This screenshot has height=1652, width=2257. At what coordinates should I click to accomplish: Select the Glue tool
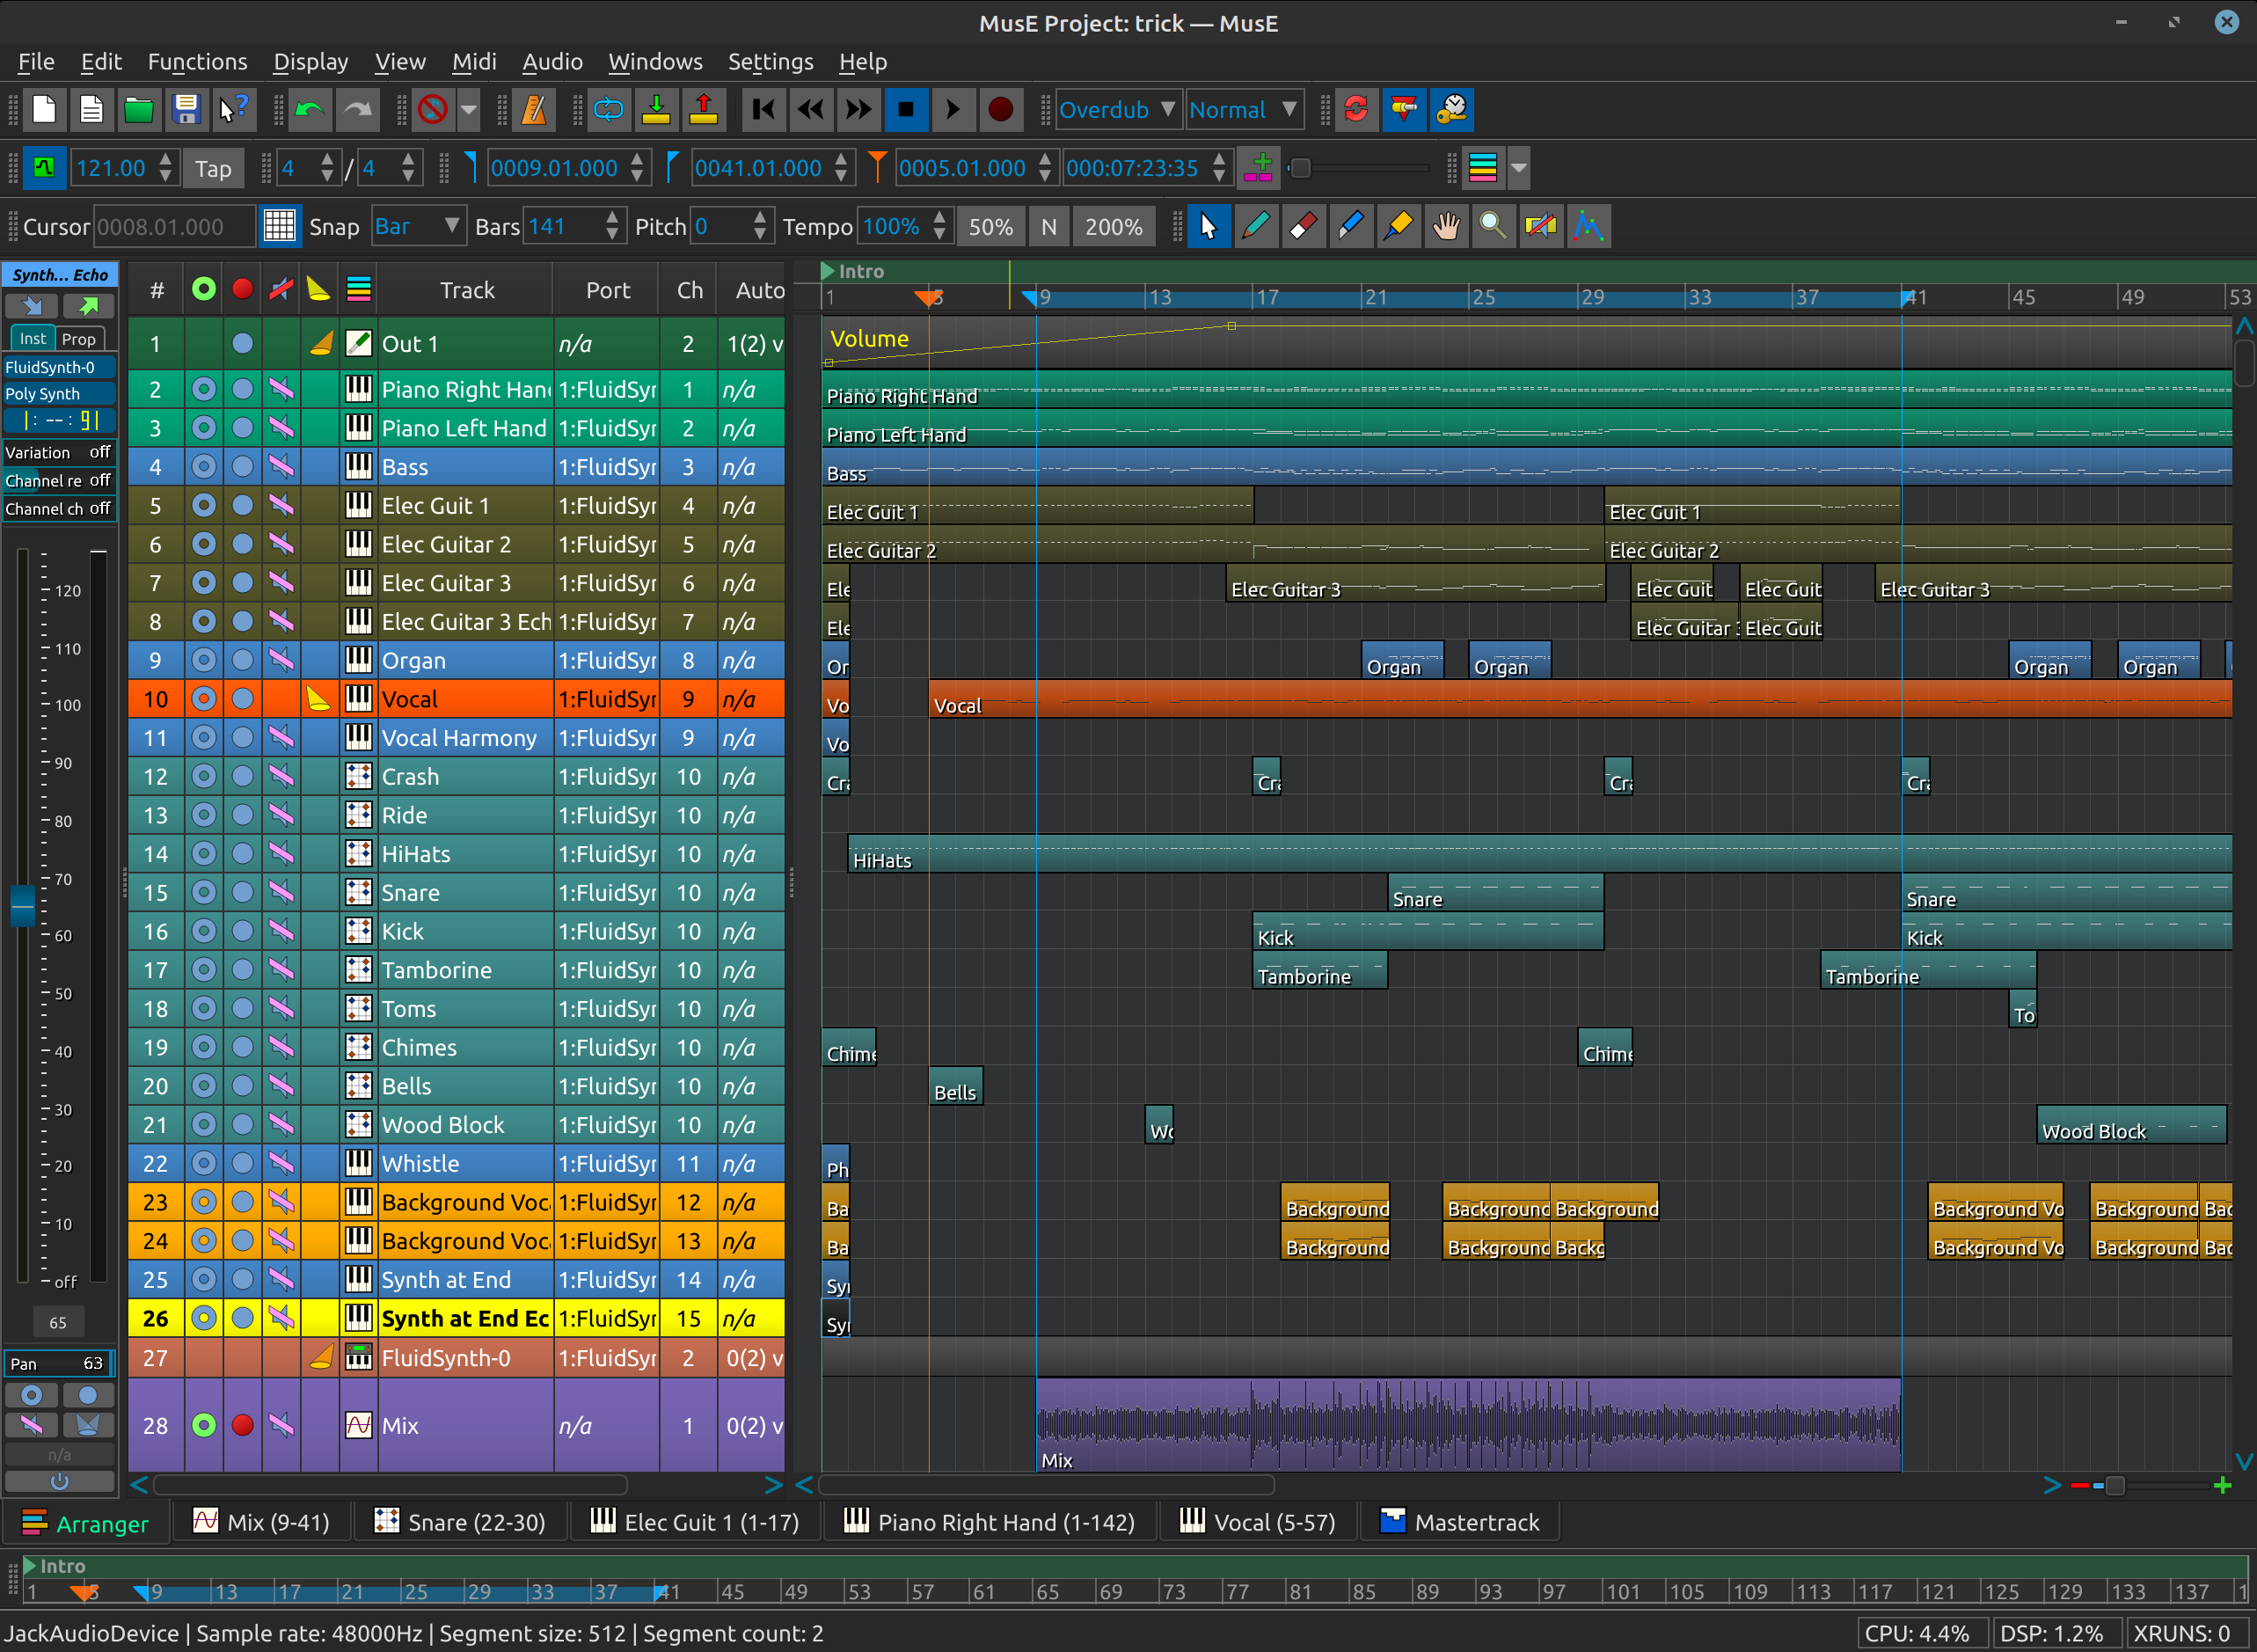1398,227
